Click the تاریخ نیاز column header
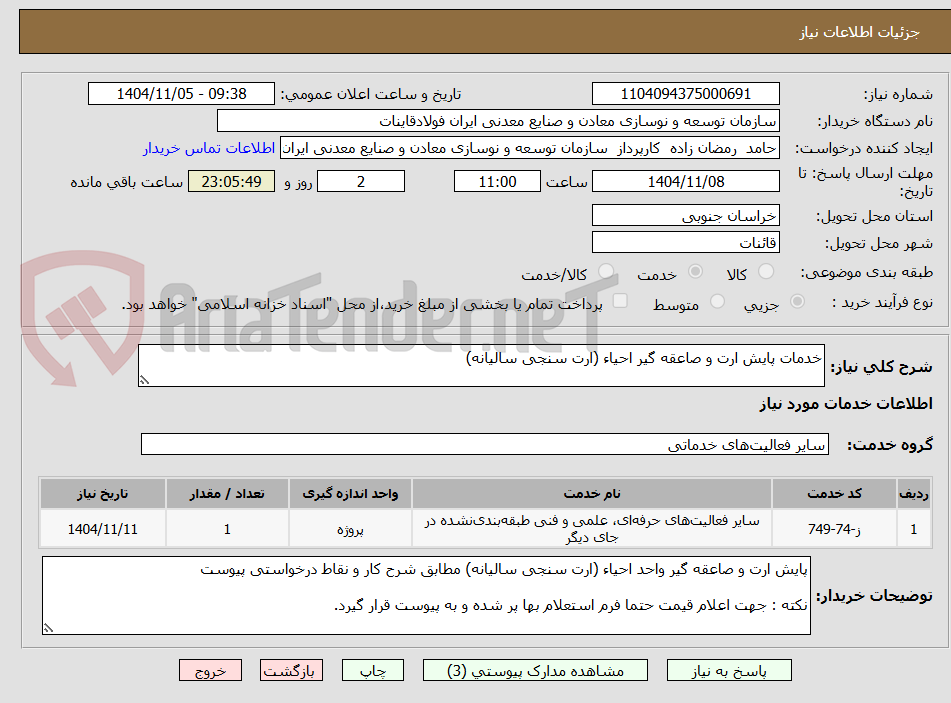This screenshot has height=703, width=951. click(x=102, y=494)
